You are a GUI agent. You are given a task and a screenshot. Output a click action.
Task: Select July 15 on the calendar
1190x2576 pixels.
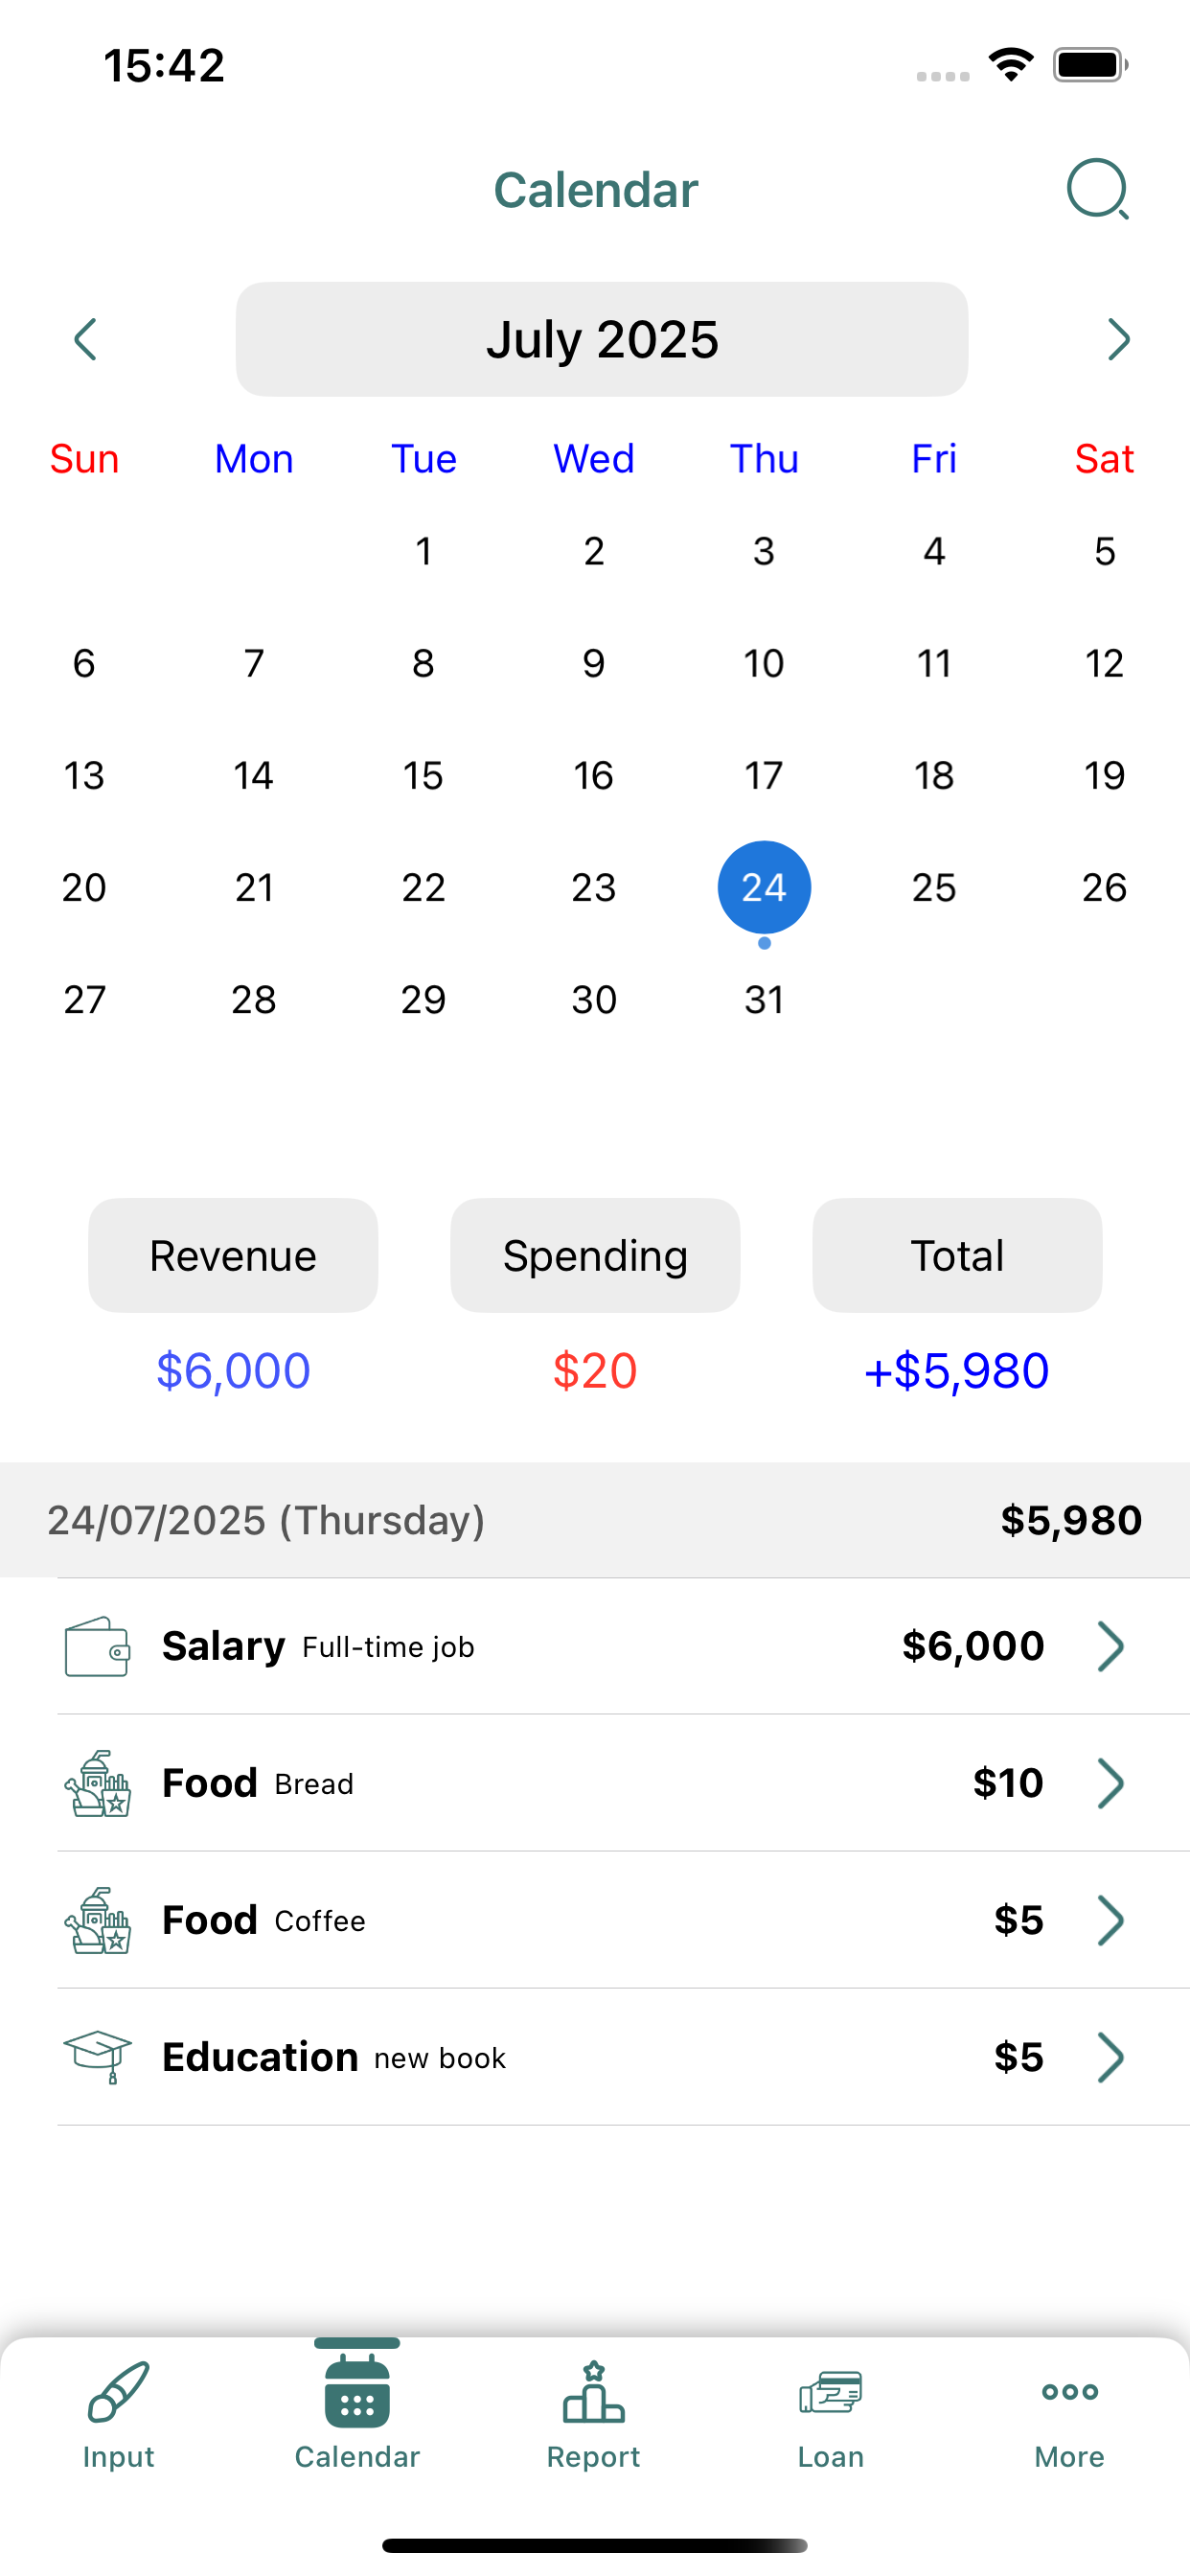pyautogui.click(x=423, y=775)
